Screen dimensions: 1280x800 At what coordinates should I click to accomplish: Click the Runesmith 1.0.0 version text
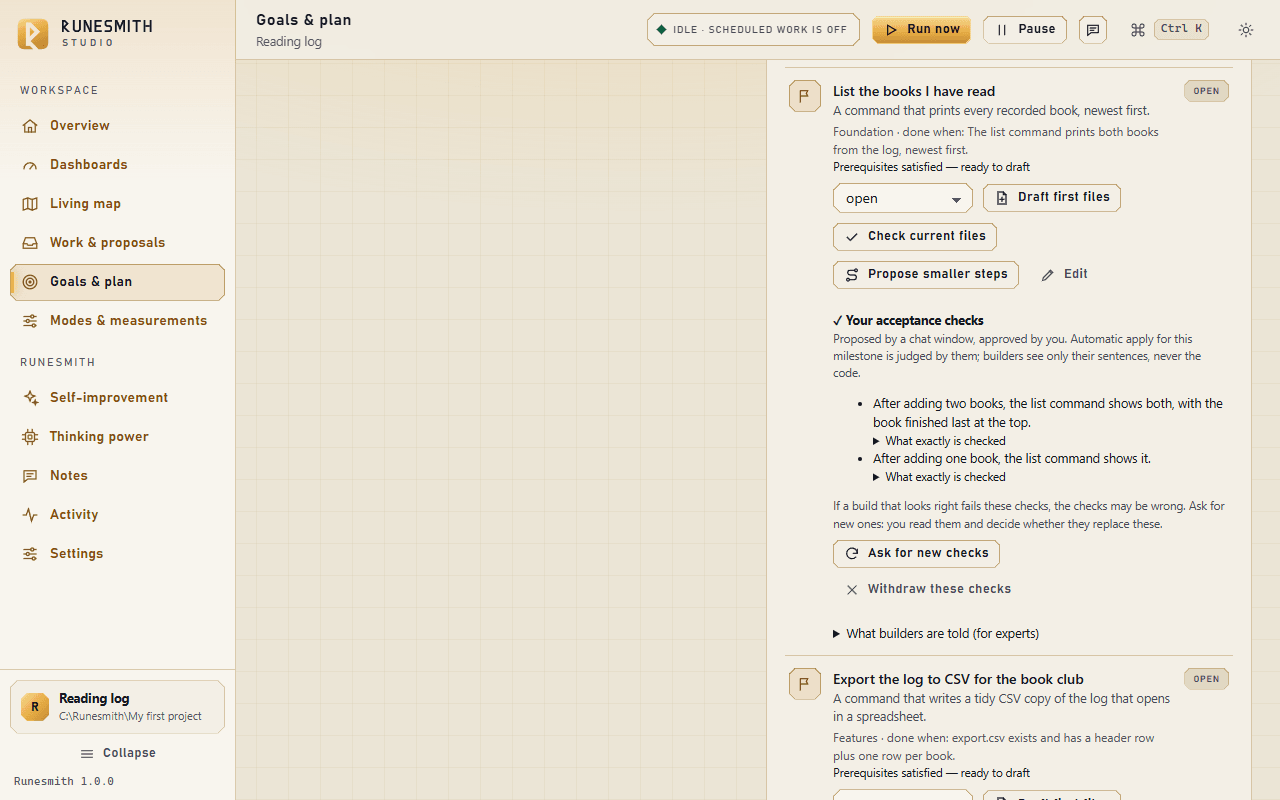point(64,782)
